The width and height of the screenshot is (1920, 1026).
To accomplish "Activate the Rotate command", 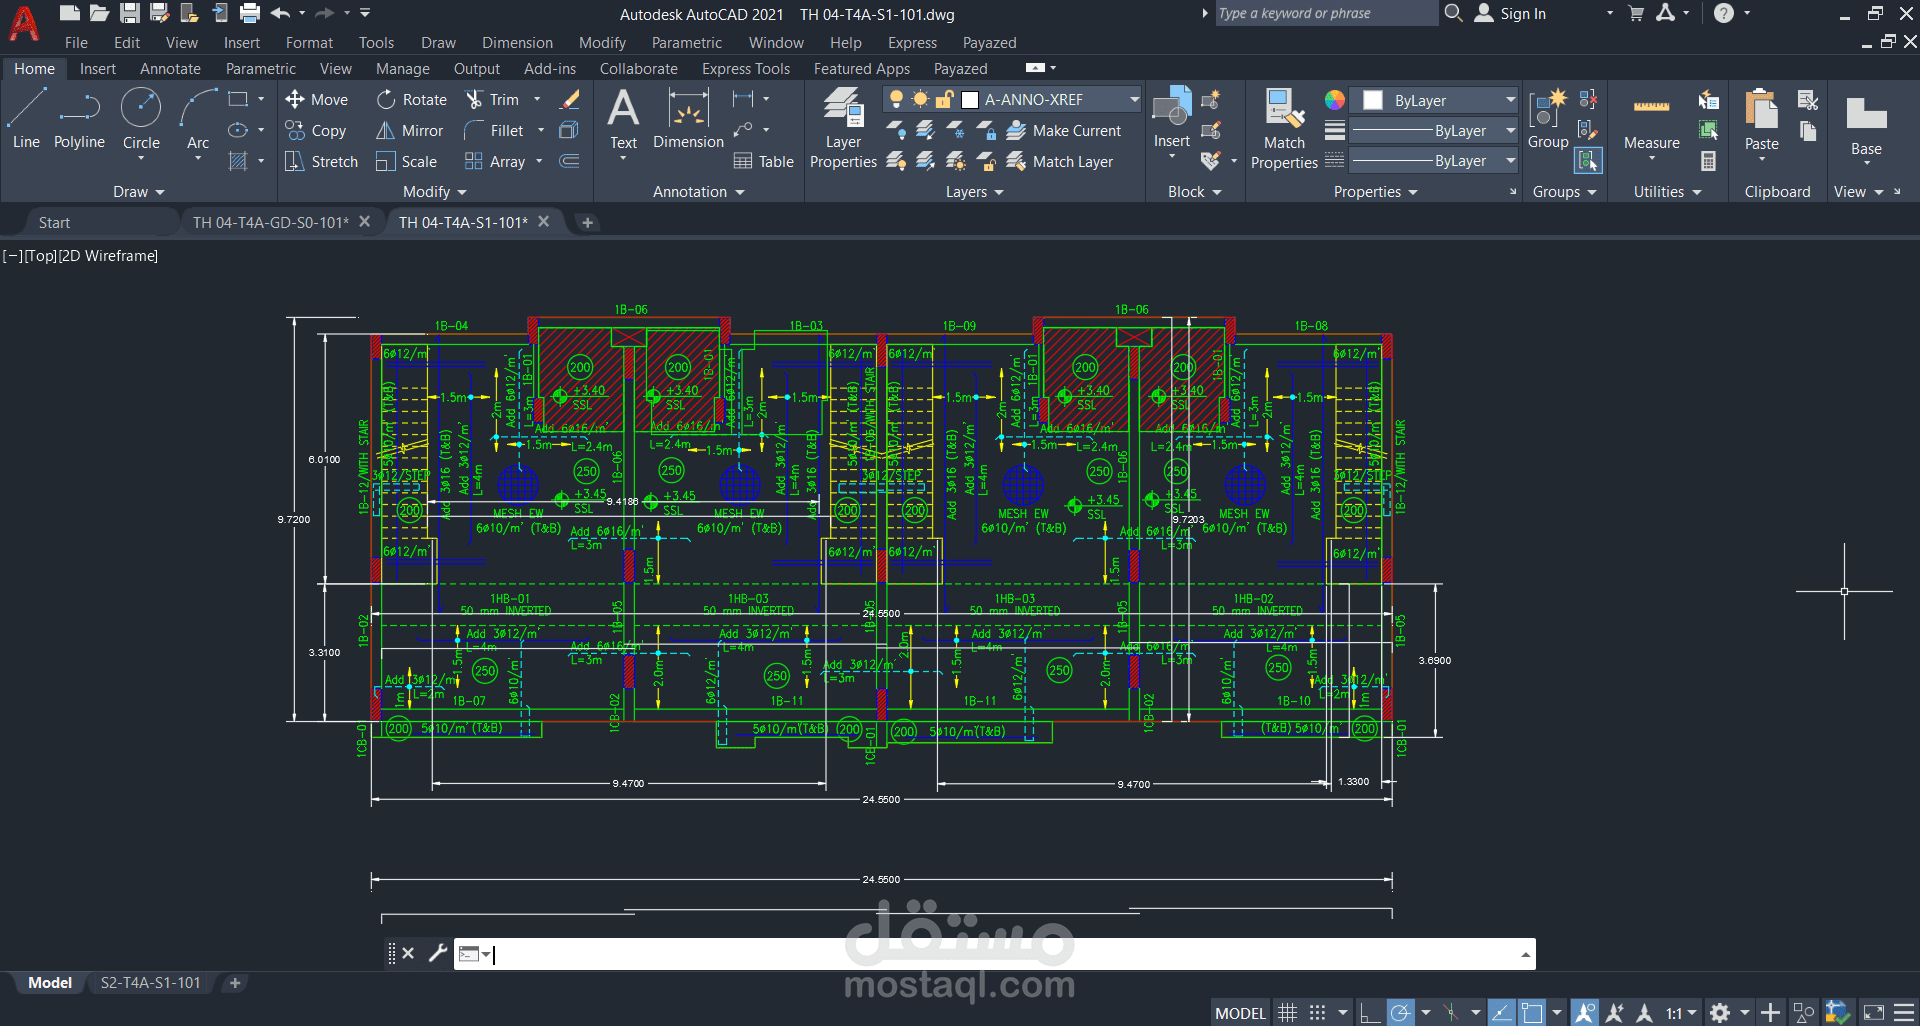I will click(x=412, y=99).
